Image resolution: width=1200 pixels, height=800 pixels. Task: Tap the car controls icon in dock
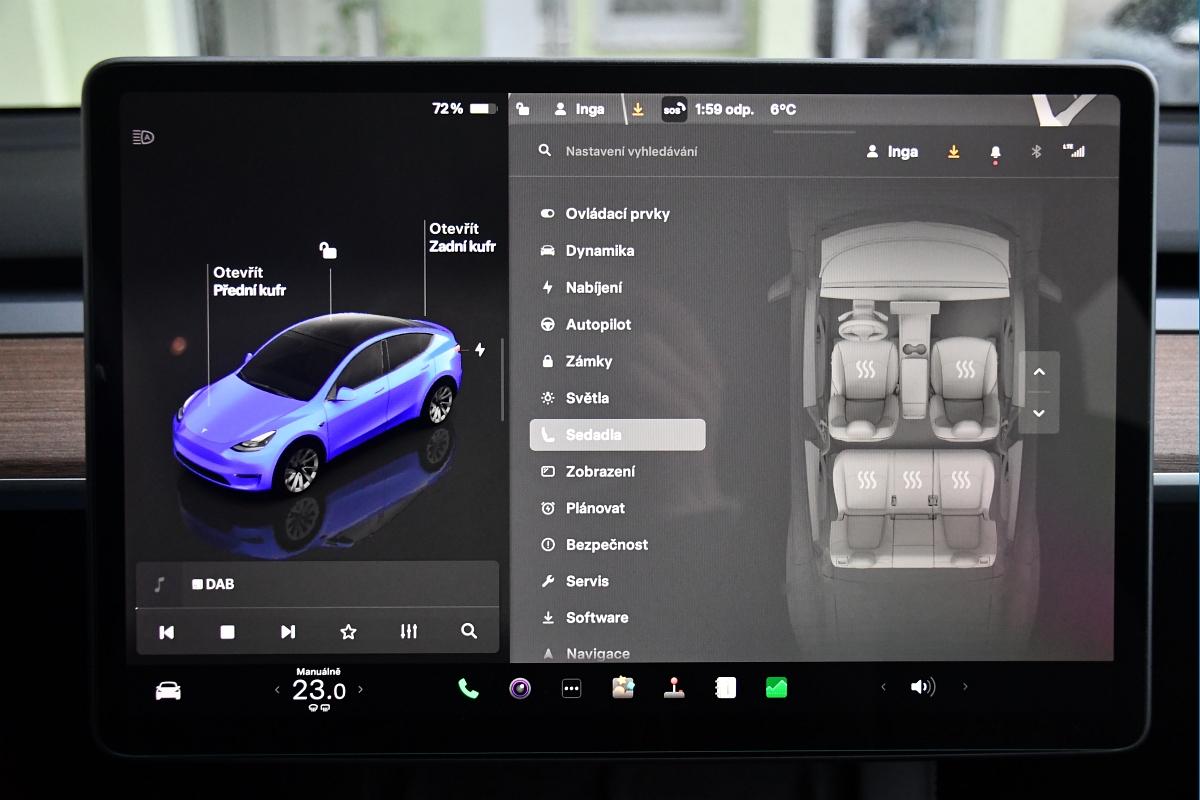[x=168, y=690]
